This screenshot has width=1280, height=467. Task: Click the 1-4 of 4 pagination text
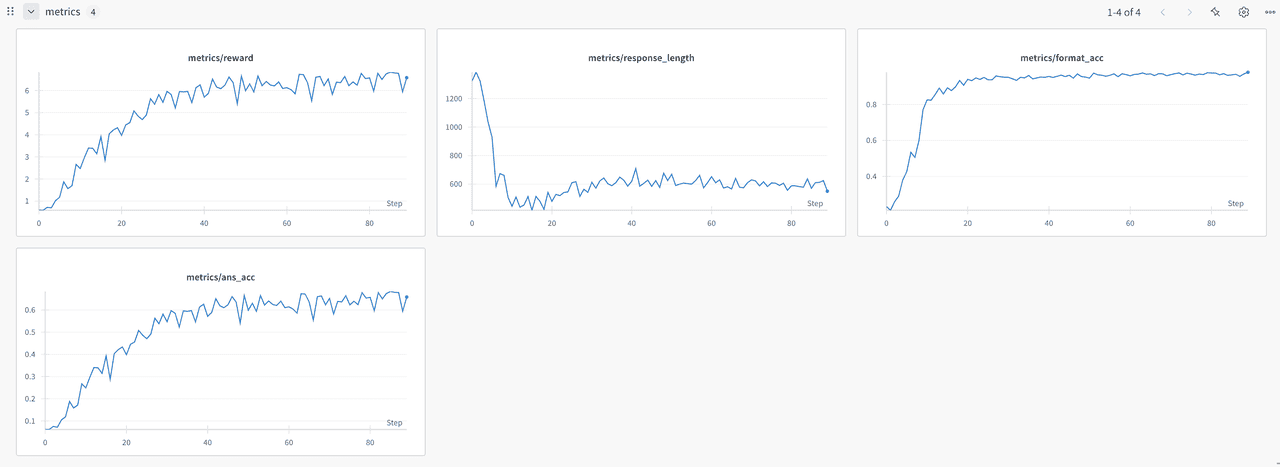tap(1123, 12)
